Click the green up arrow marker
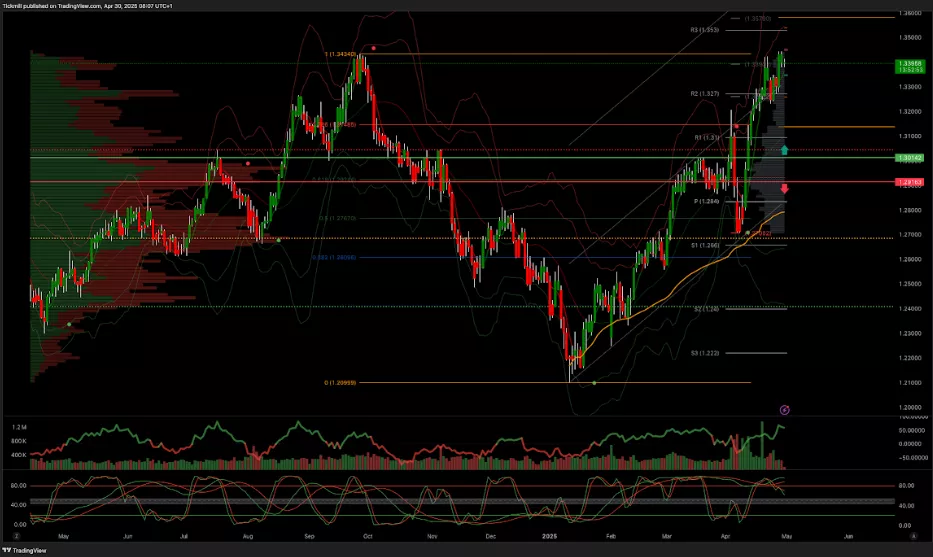The image size is (933, 557). 785,150
